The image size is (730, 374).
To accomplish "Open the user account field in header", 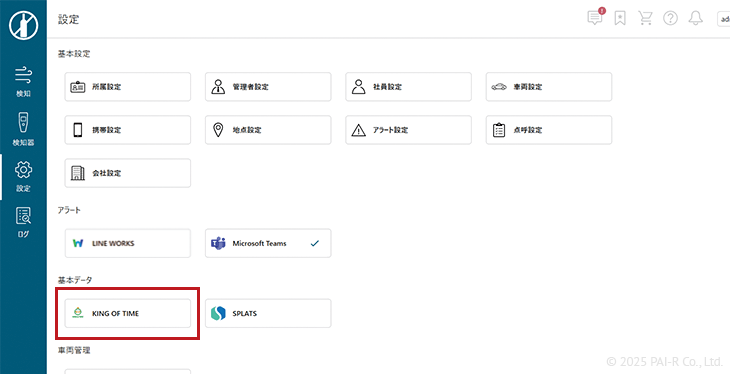I will click(723, 19).
